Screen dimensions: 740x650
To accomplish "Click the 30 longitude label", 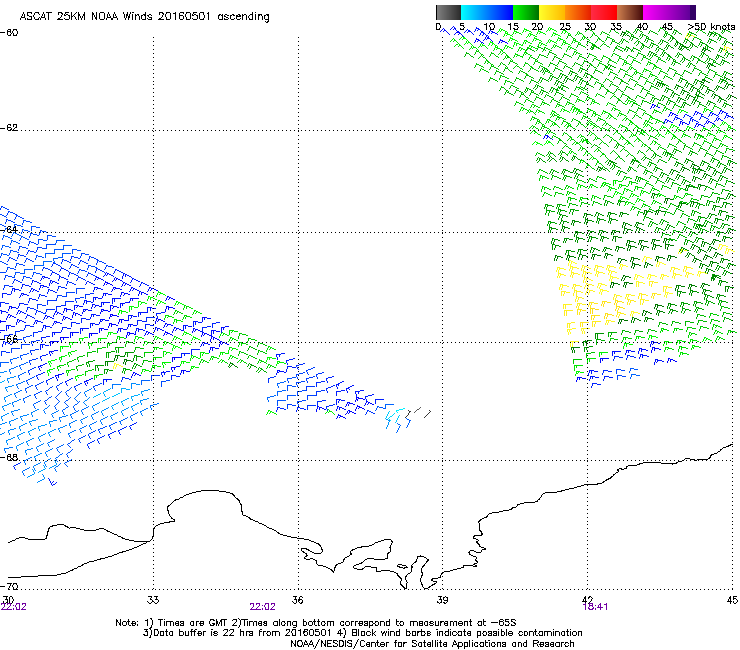I will point(8,599).
